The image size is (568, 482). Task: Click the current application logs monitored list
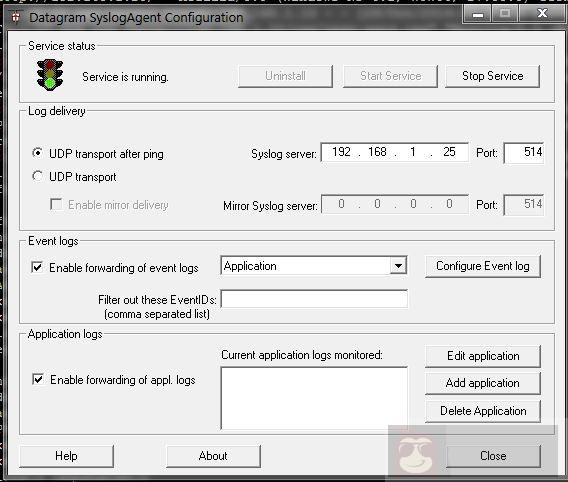pos(314,398)
